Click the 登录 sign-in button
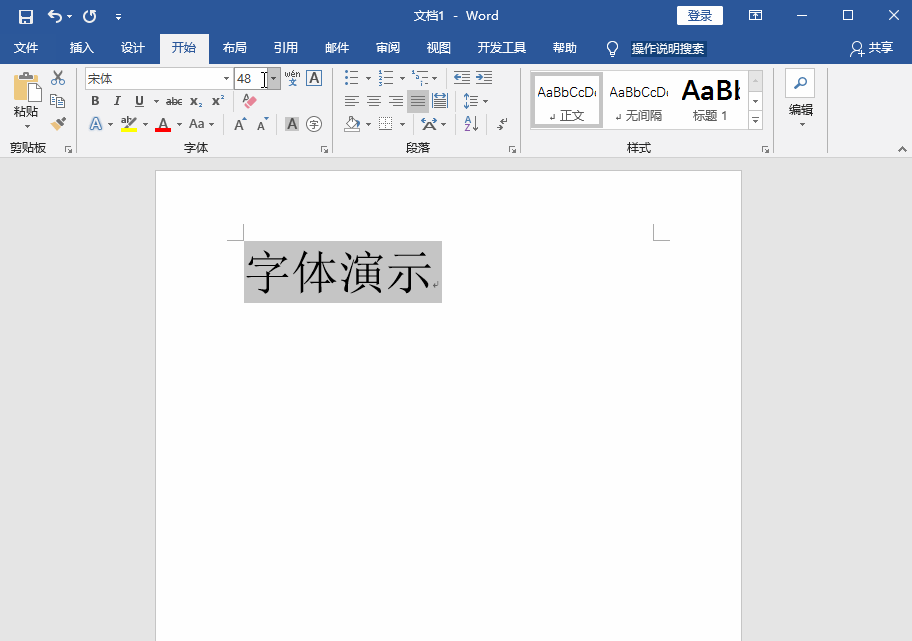 click(x=699, y=15)
